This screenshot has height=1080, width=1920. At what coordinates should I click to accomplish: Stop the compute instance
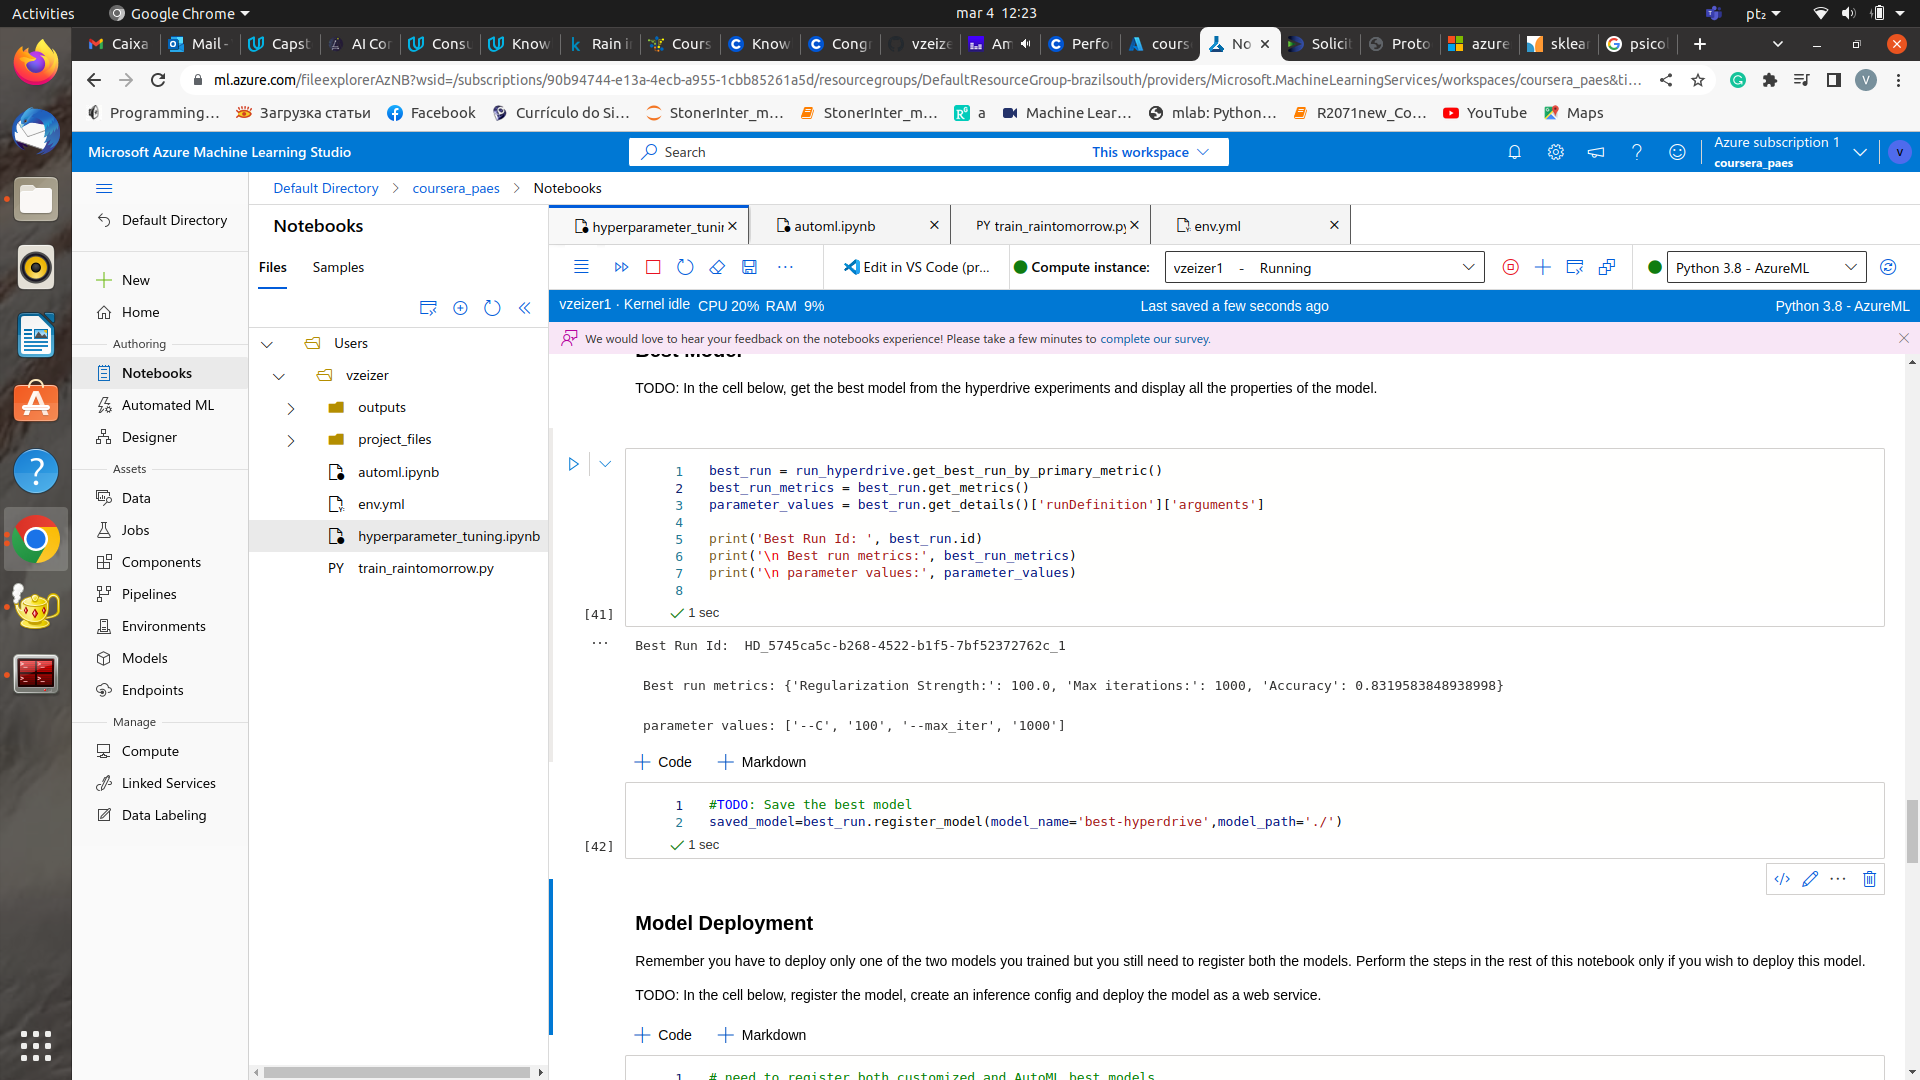click(1510, 267)
